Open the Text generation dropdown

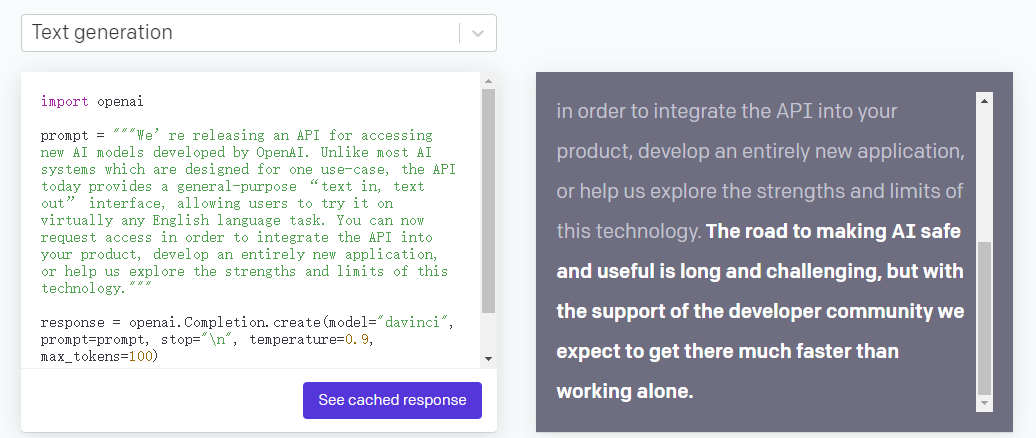coord(240,33)
